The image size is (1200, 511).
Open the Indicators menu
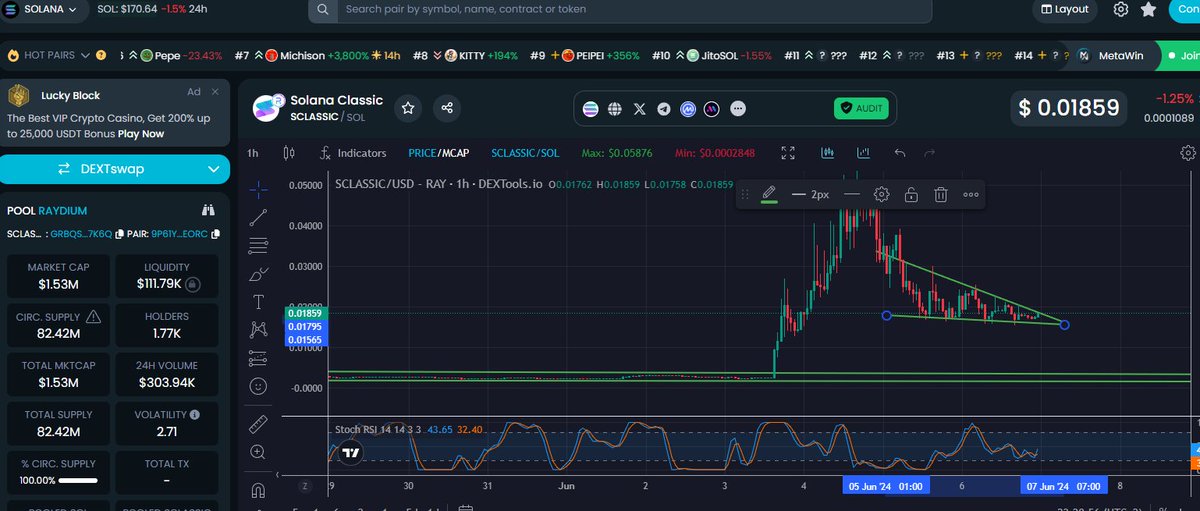tap(352, 153)
